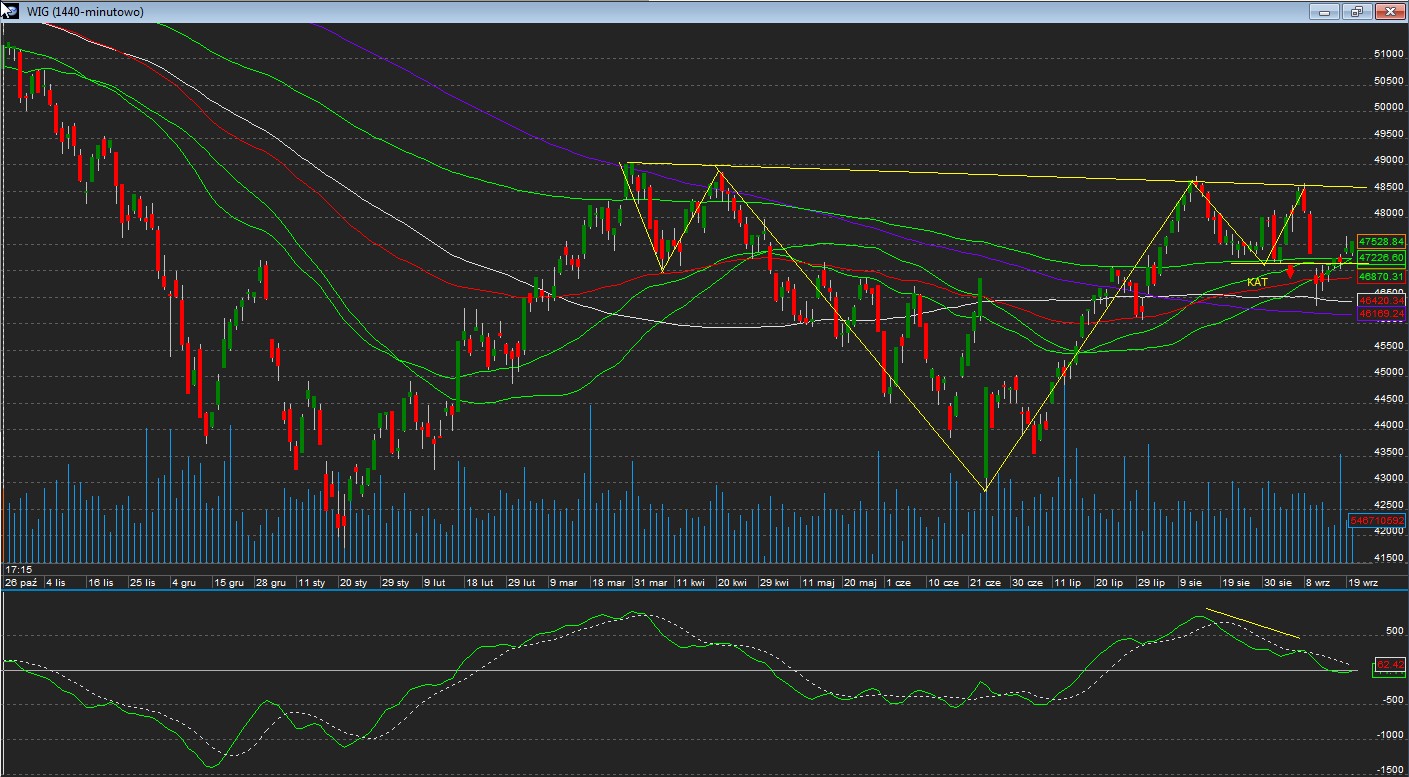
Task: Click the "9 mar" date label
Action: 564,581
